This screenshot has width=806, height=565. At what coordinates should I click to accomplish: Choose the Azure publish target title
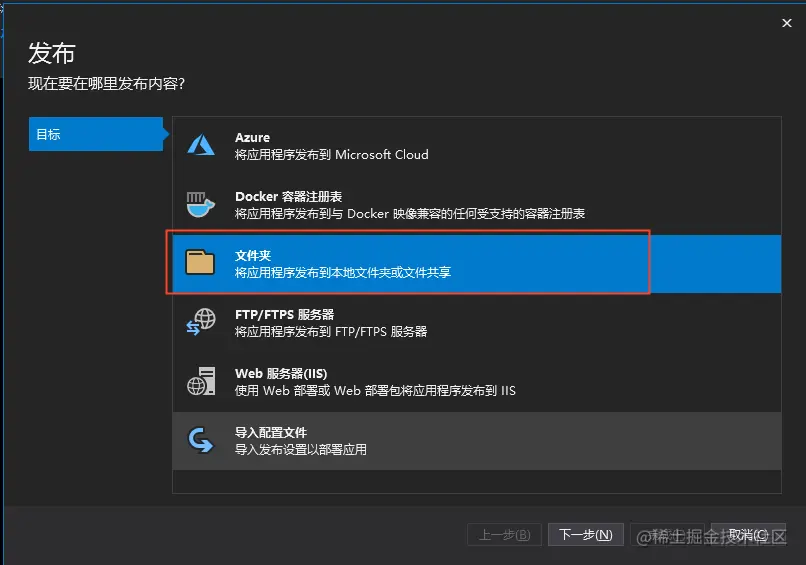[252, 137]
